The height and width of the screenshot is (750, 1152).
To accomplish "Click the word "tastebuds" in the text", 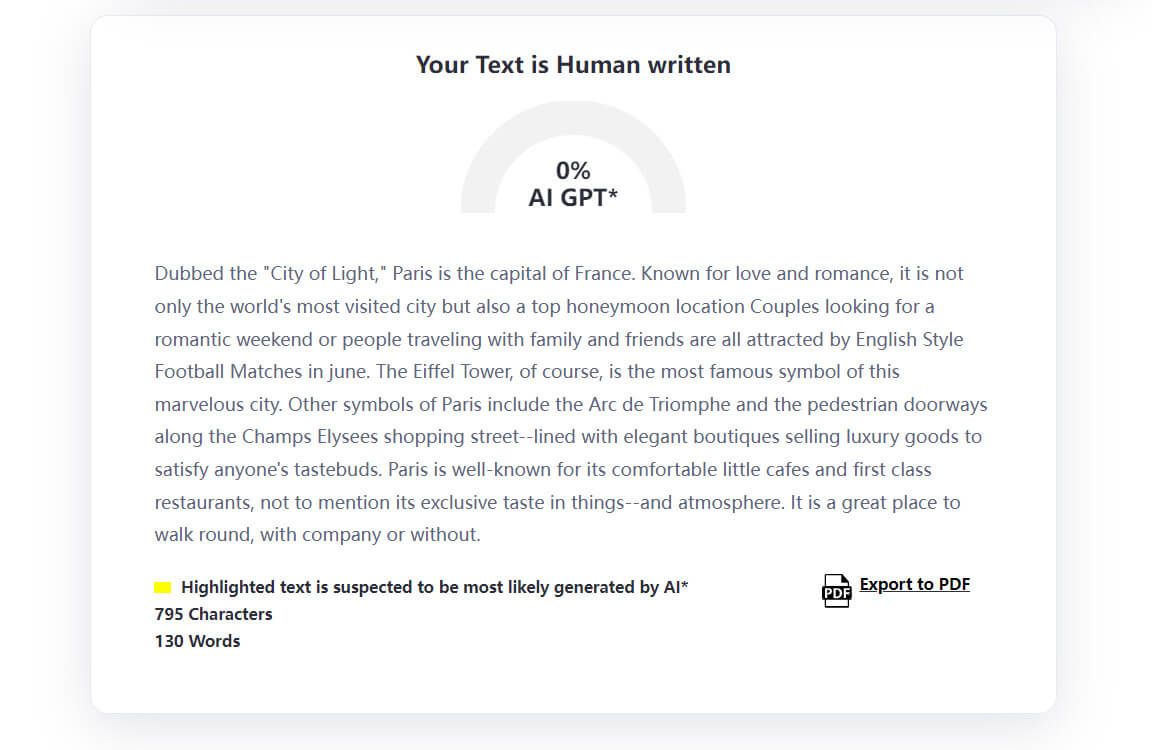I will pyautogui.click(x=337, y=469).
